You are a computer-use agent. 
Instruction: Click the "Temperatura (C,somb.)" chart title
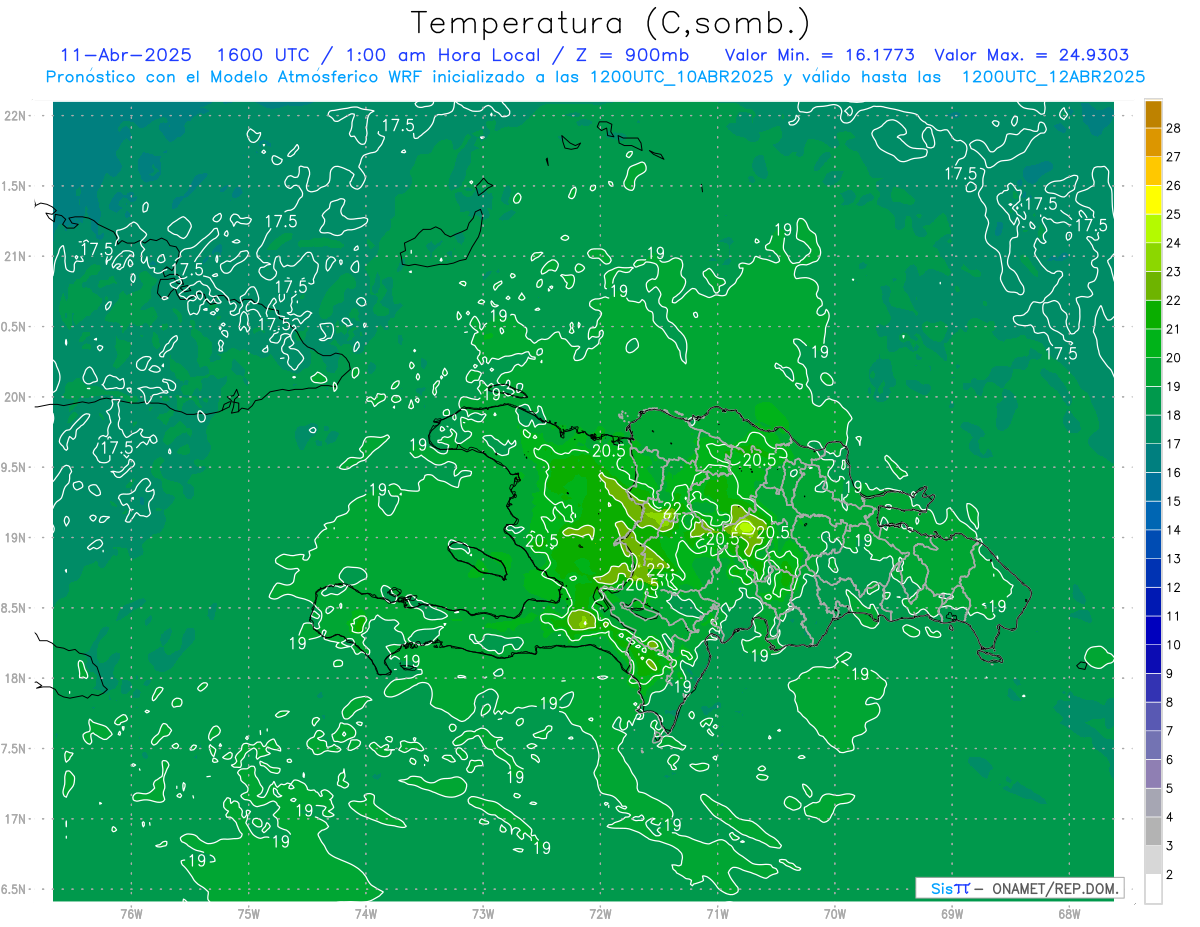point(611,23)
